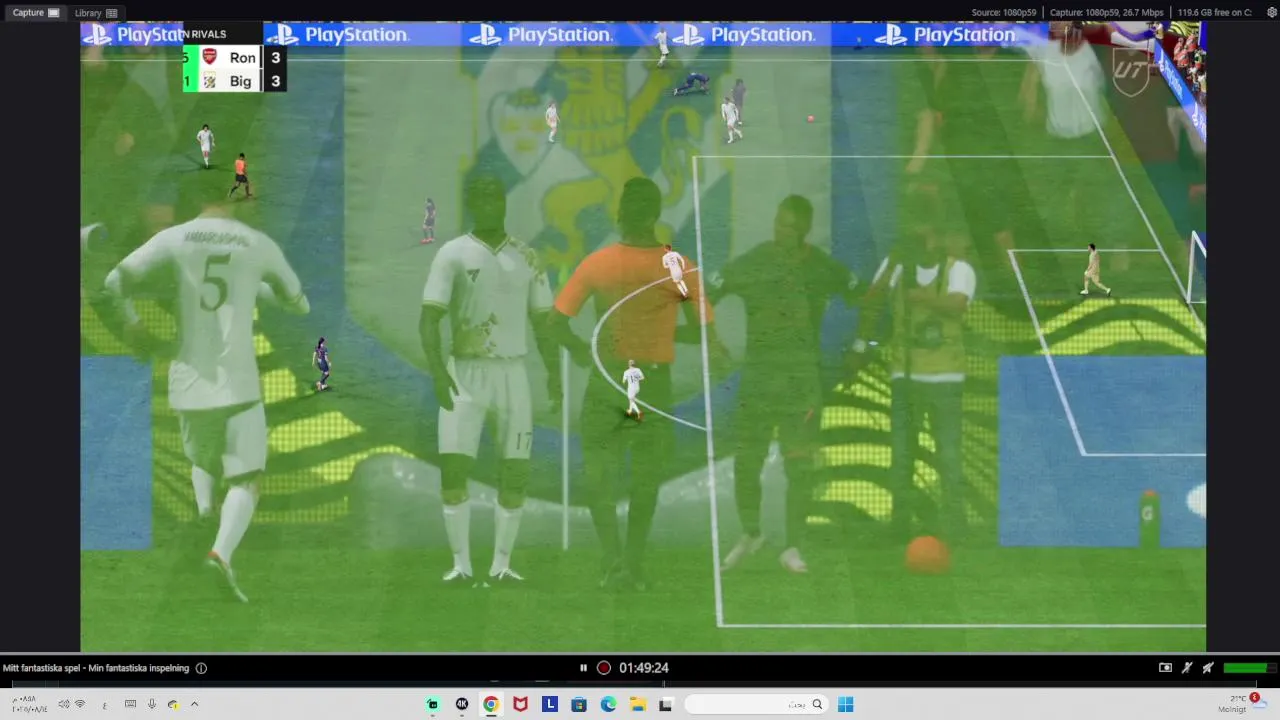Image resolution: width=1280 pixels, height=720 pixels.
Task: Click the taskbar search box
Action: pos(756,704)
